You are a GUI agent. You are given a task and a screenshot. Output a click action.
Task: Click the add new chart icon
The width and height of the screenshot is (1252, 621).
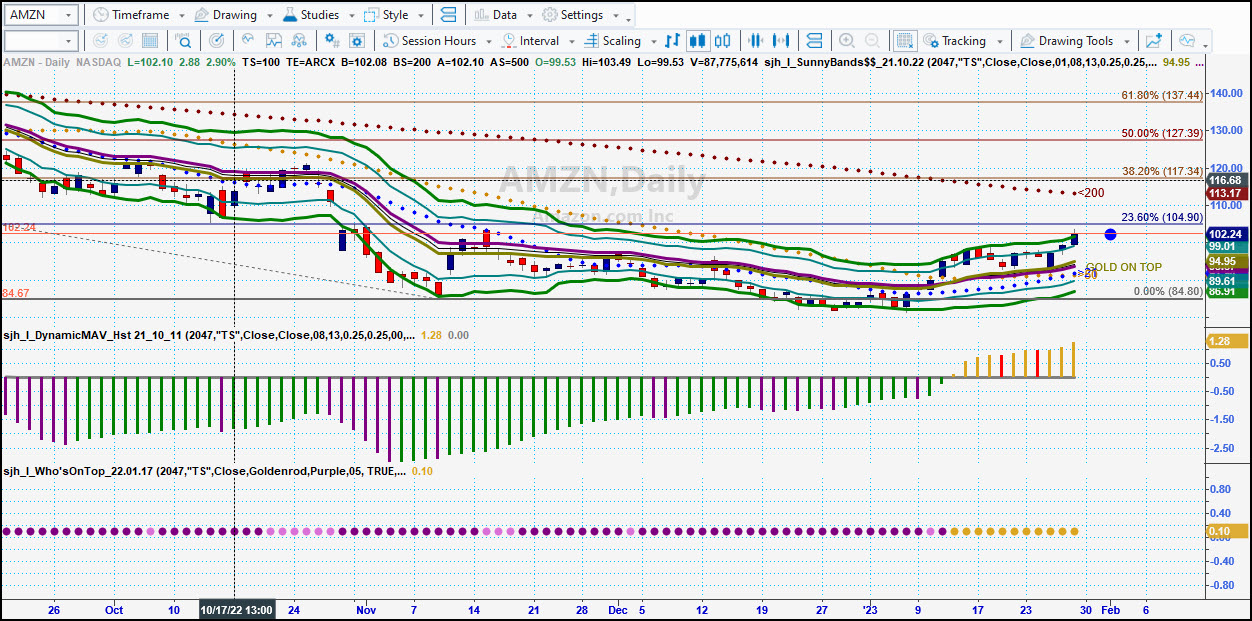pos(1154,41)
